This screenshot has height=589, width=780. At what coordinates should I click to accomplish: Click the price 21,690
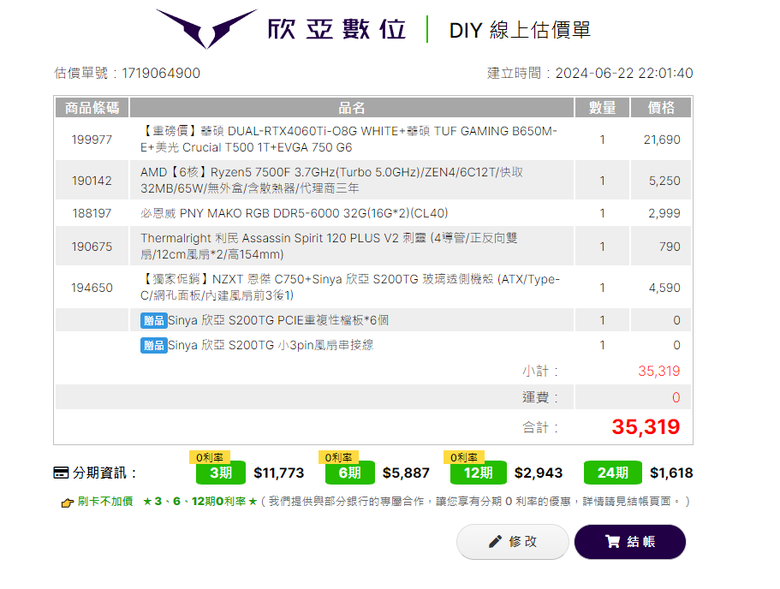pyautogui.click(x=662, y=140)
